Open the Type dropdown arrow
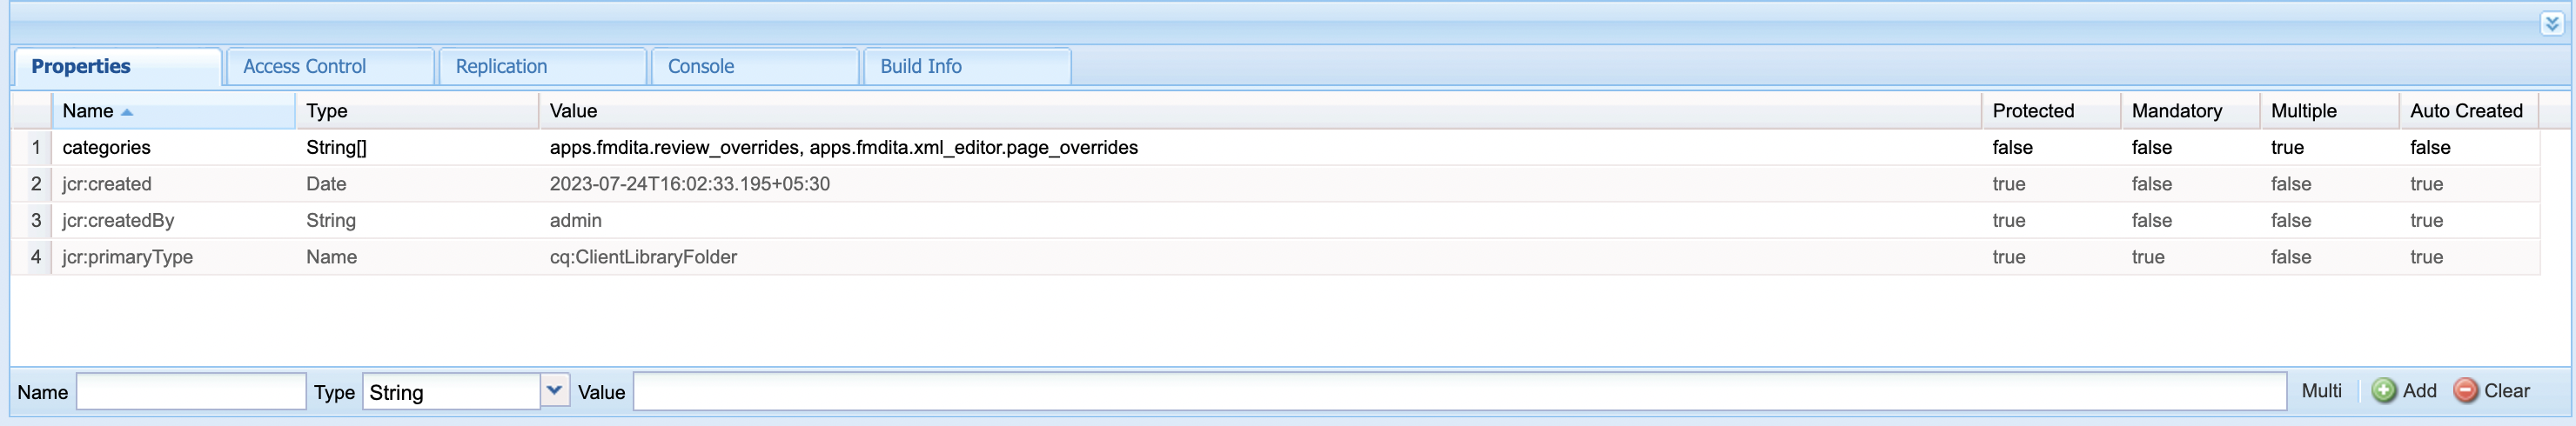2576x426 pixels. pyautogui.click(x=554, y=391)
